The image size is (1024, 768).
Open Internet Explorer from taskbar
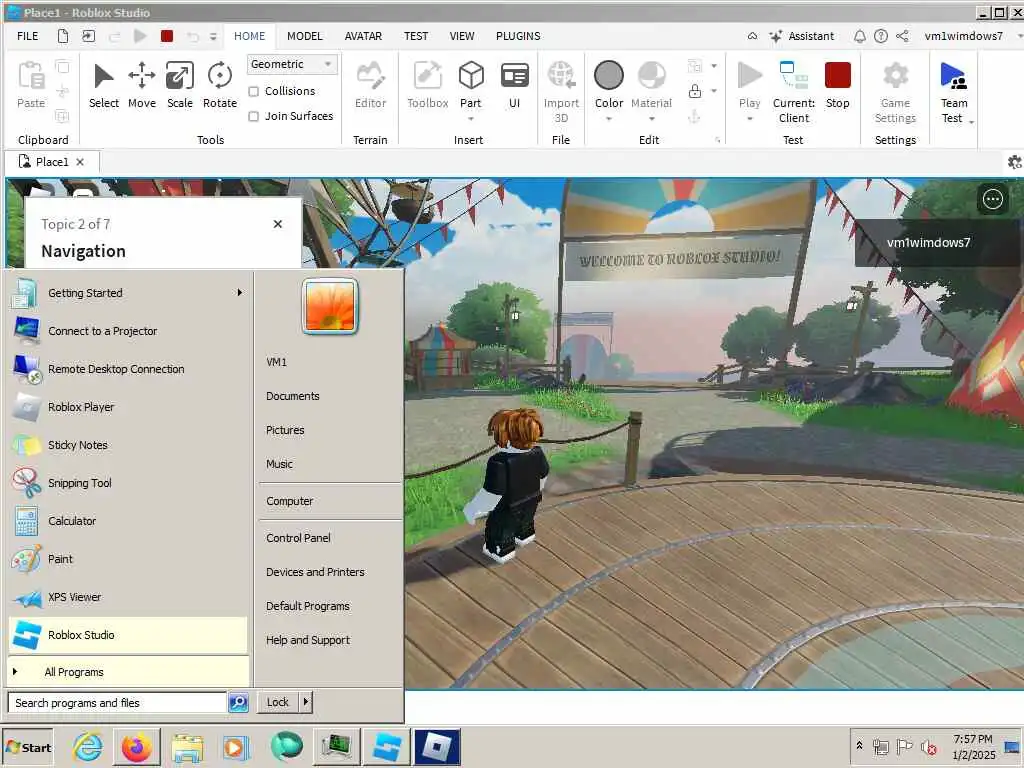click(88, 747)
